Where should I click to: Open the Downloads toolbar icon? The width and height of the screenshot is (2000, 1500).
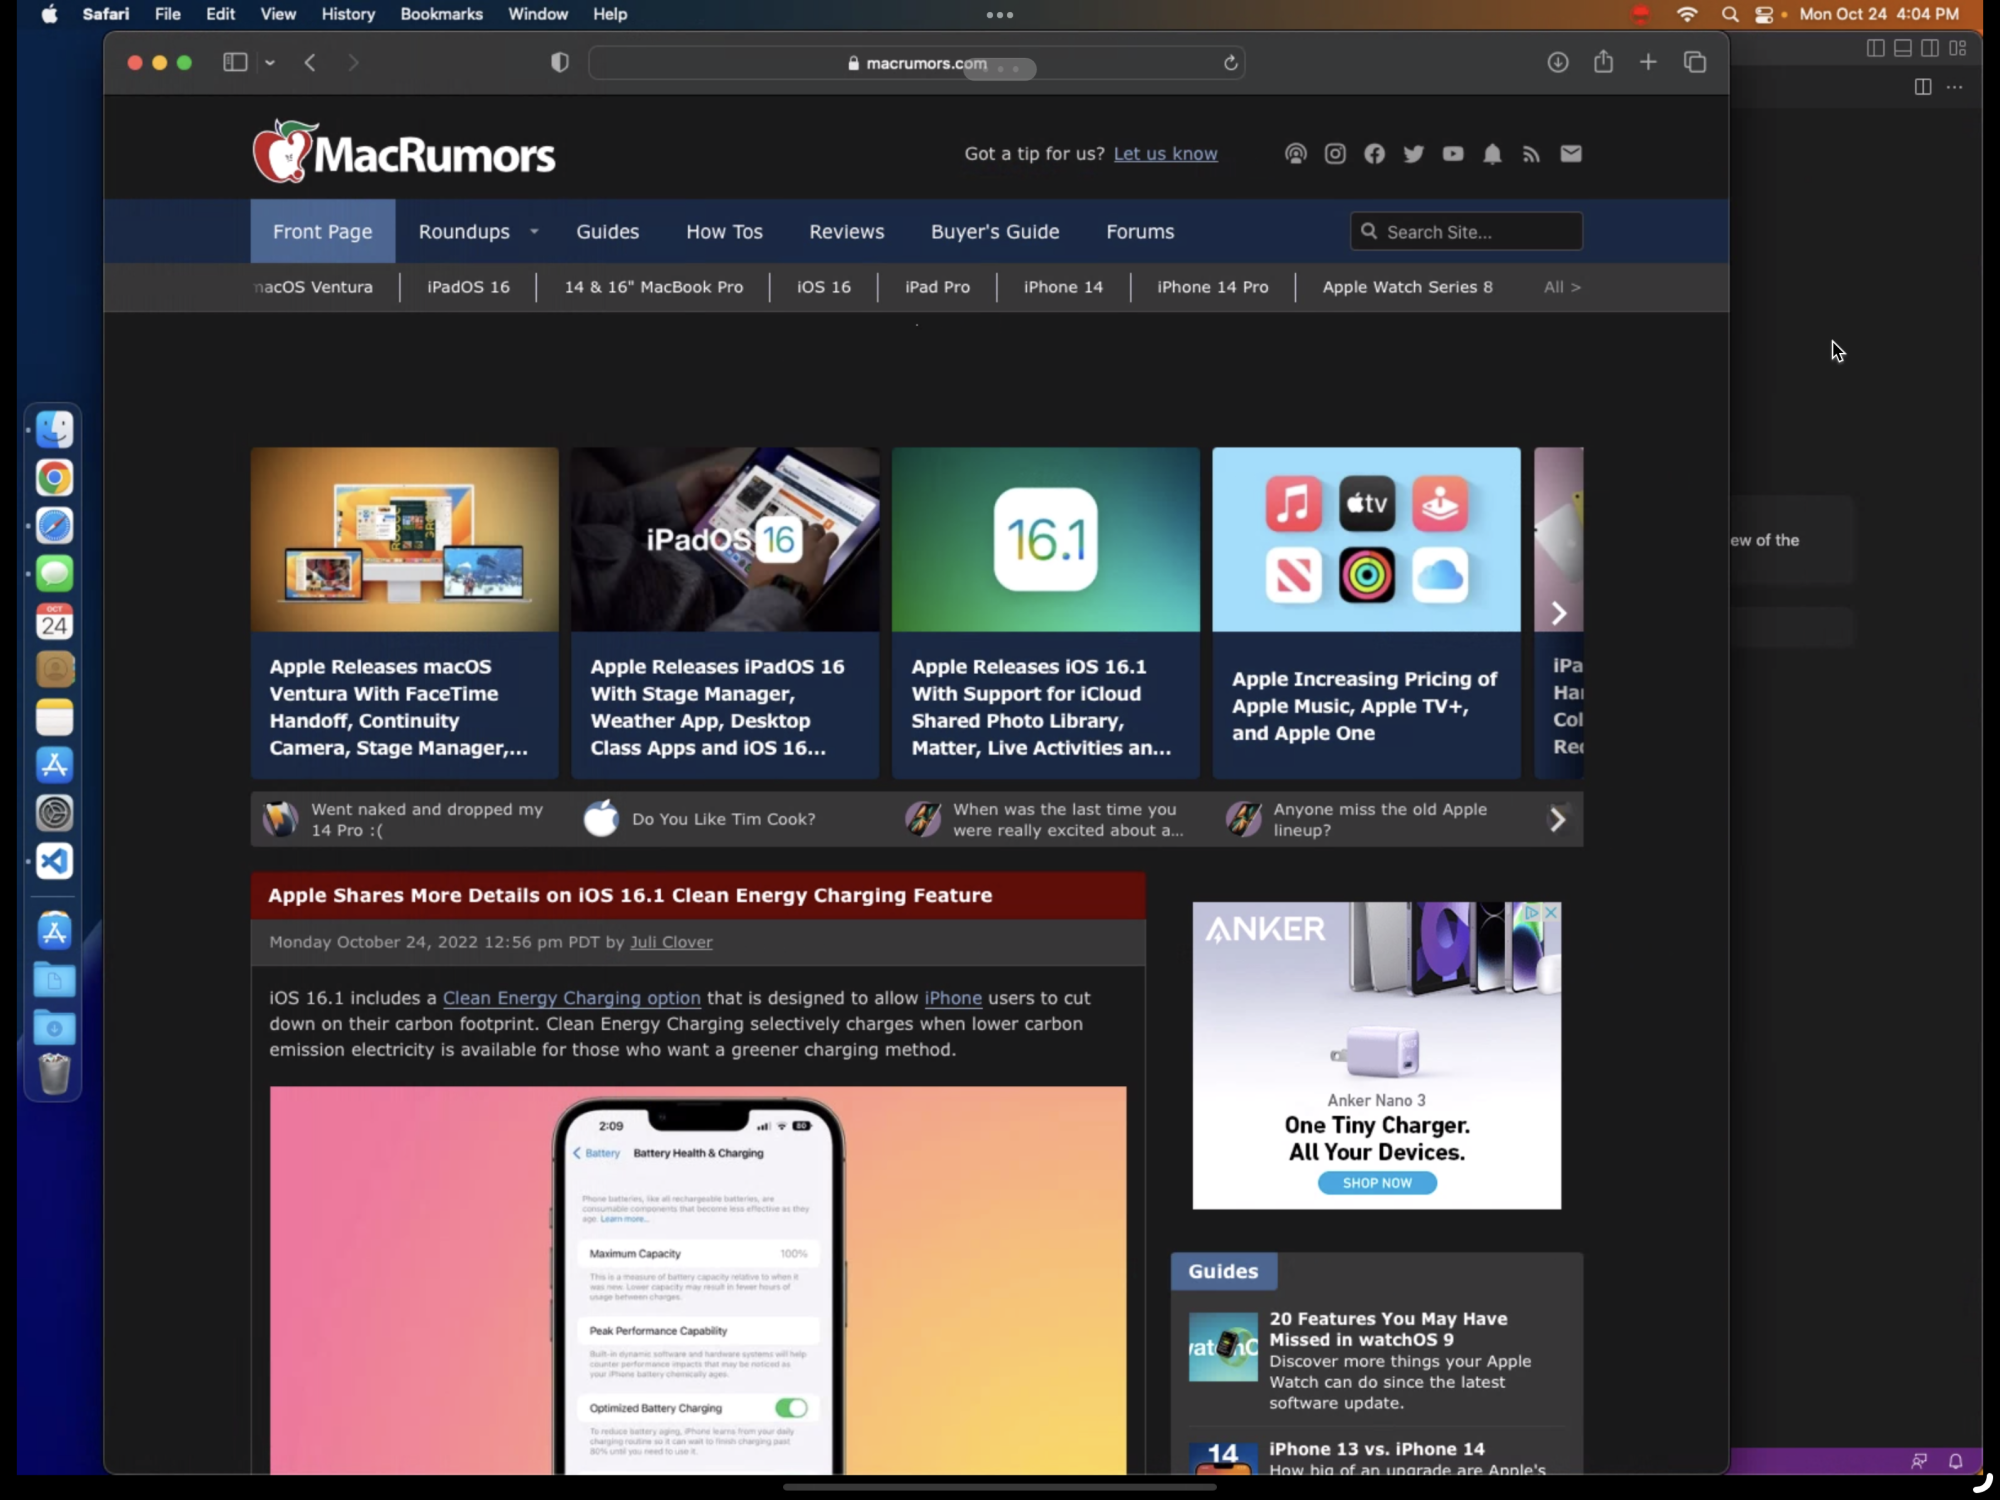tap(1557, 62)
